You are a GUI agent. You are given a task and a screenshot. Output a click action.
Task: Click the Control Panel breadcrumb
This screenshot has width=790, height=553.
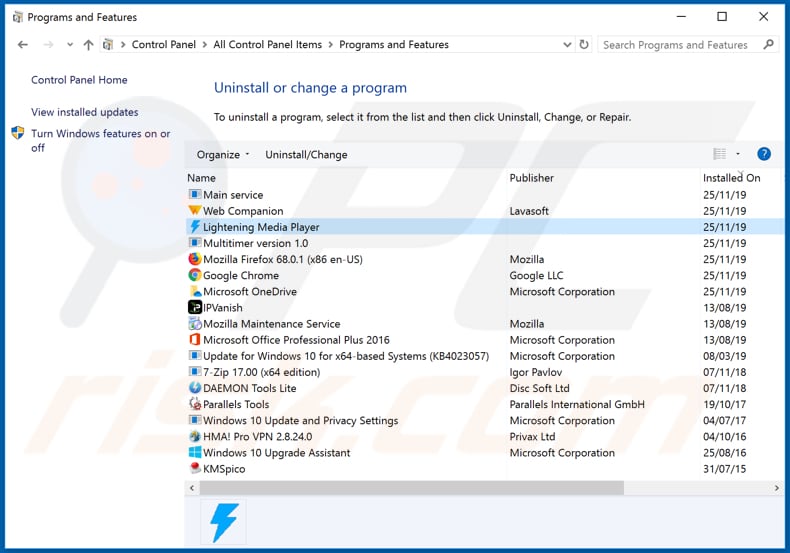[164, 44]
